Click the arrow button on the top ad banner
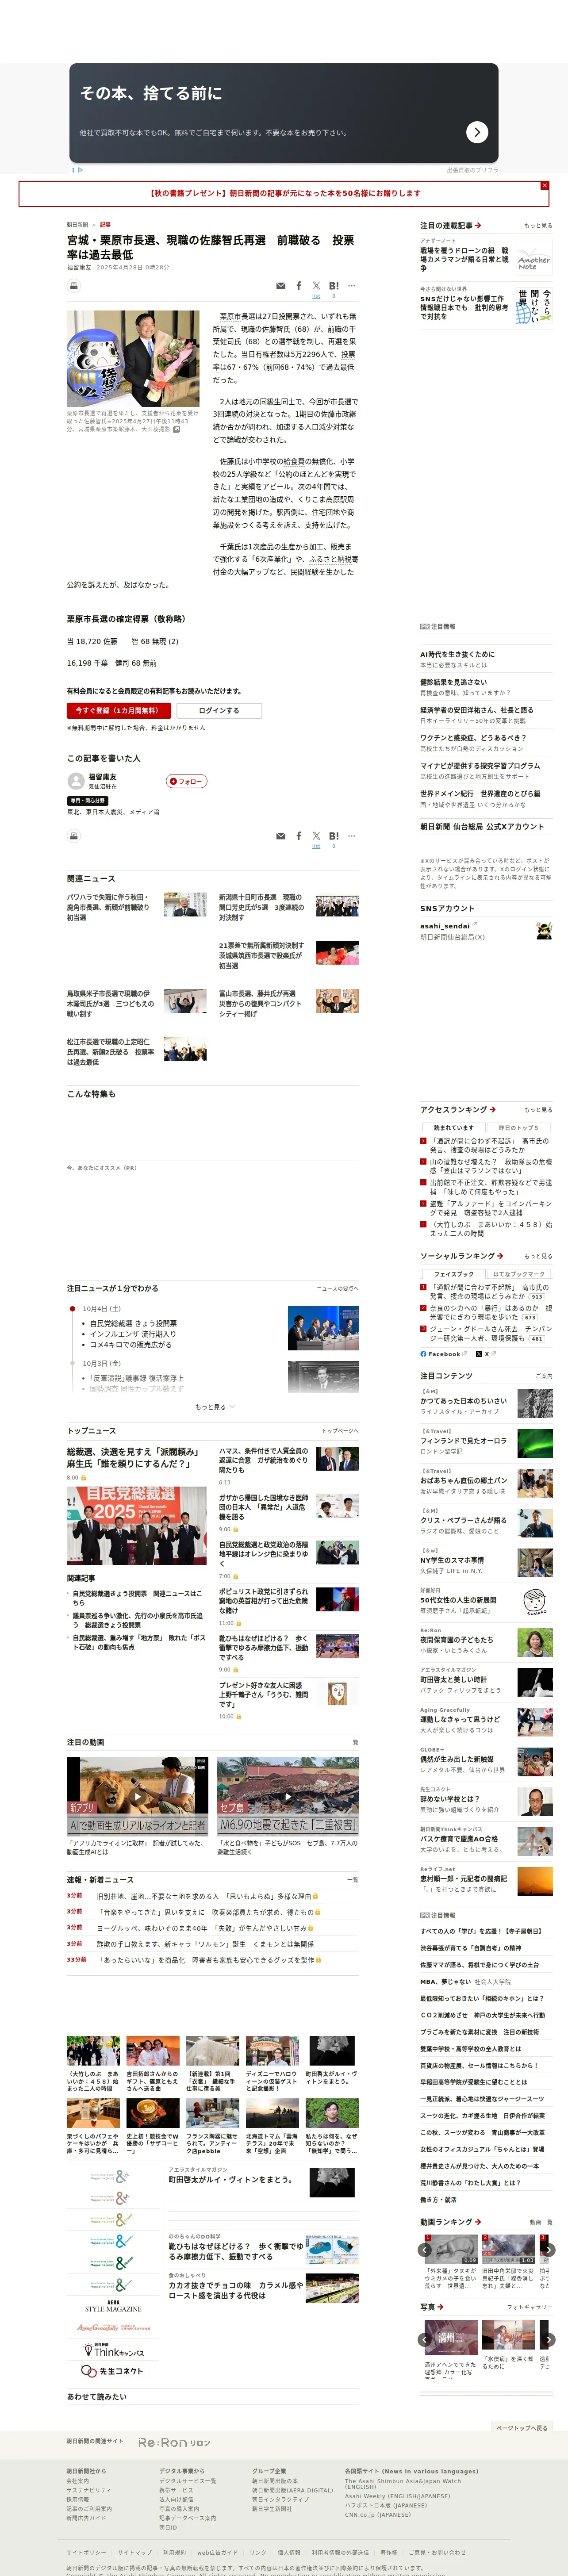This screenshot has width=568, height=2576. (477, 132)
